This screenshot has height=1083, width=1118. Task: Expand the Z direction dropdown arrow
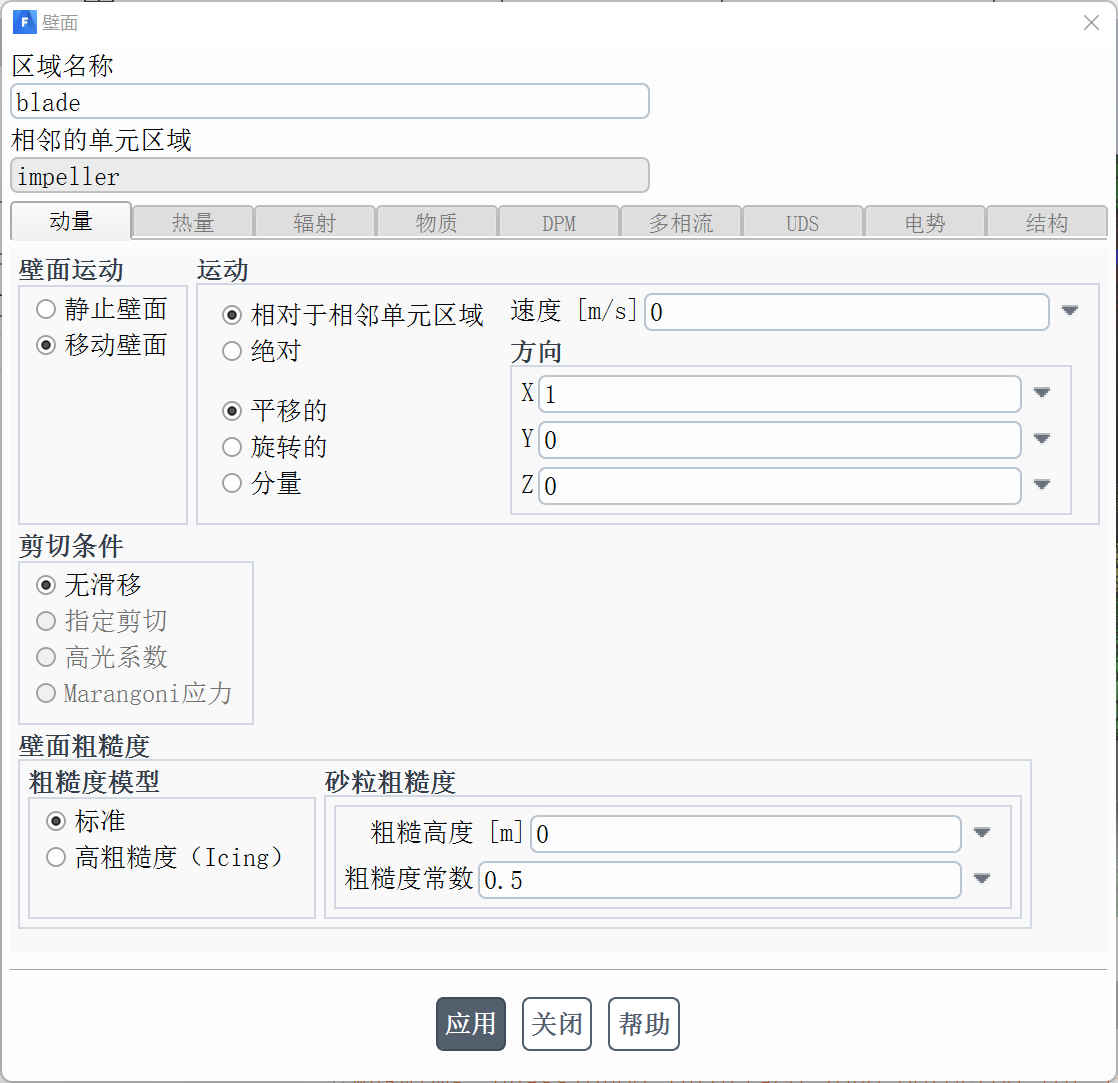pos(1042,485)
